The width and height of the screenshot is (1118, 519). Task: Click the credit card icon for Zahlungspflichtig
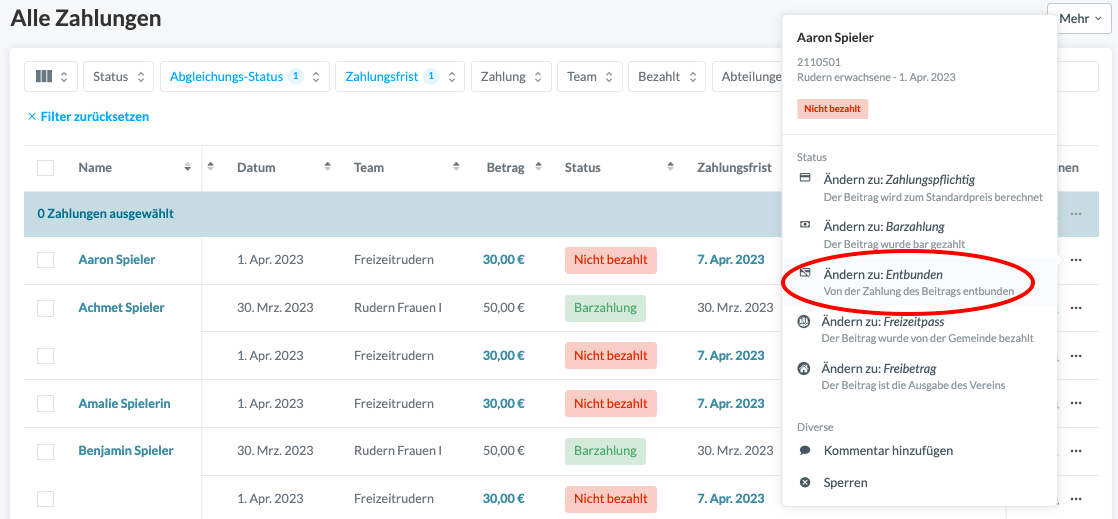tap(805, 179)
